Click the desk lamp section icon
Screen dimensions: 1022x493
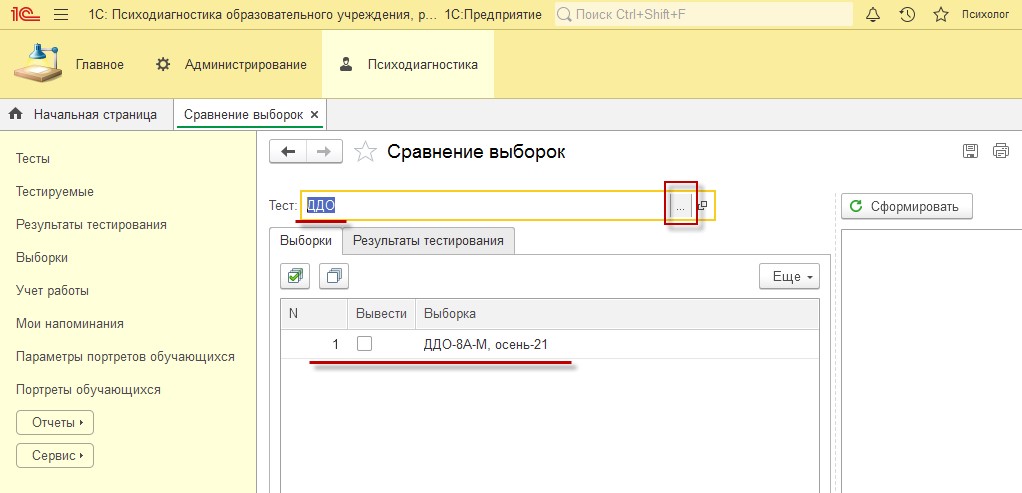click(39, 63)
